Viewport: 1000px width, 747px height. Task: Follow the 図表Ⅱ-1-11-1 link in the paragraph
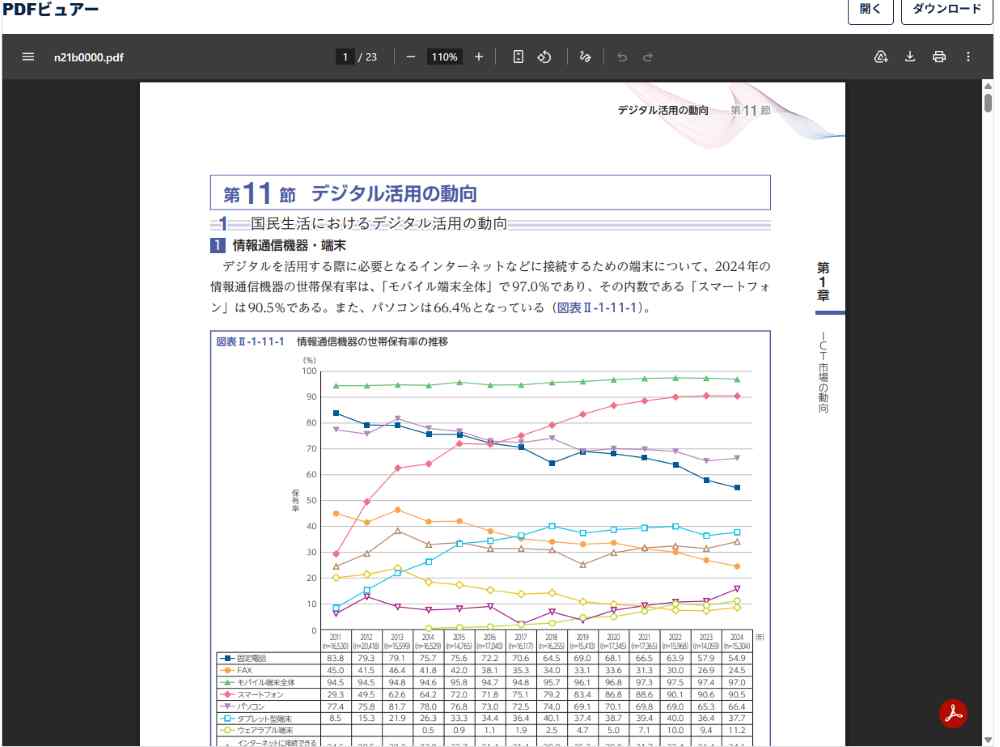[x=598, y=307]
